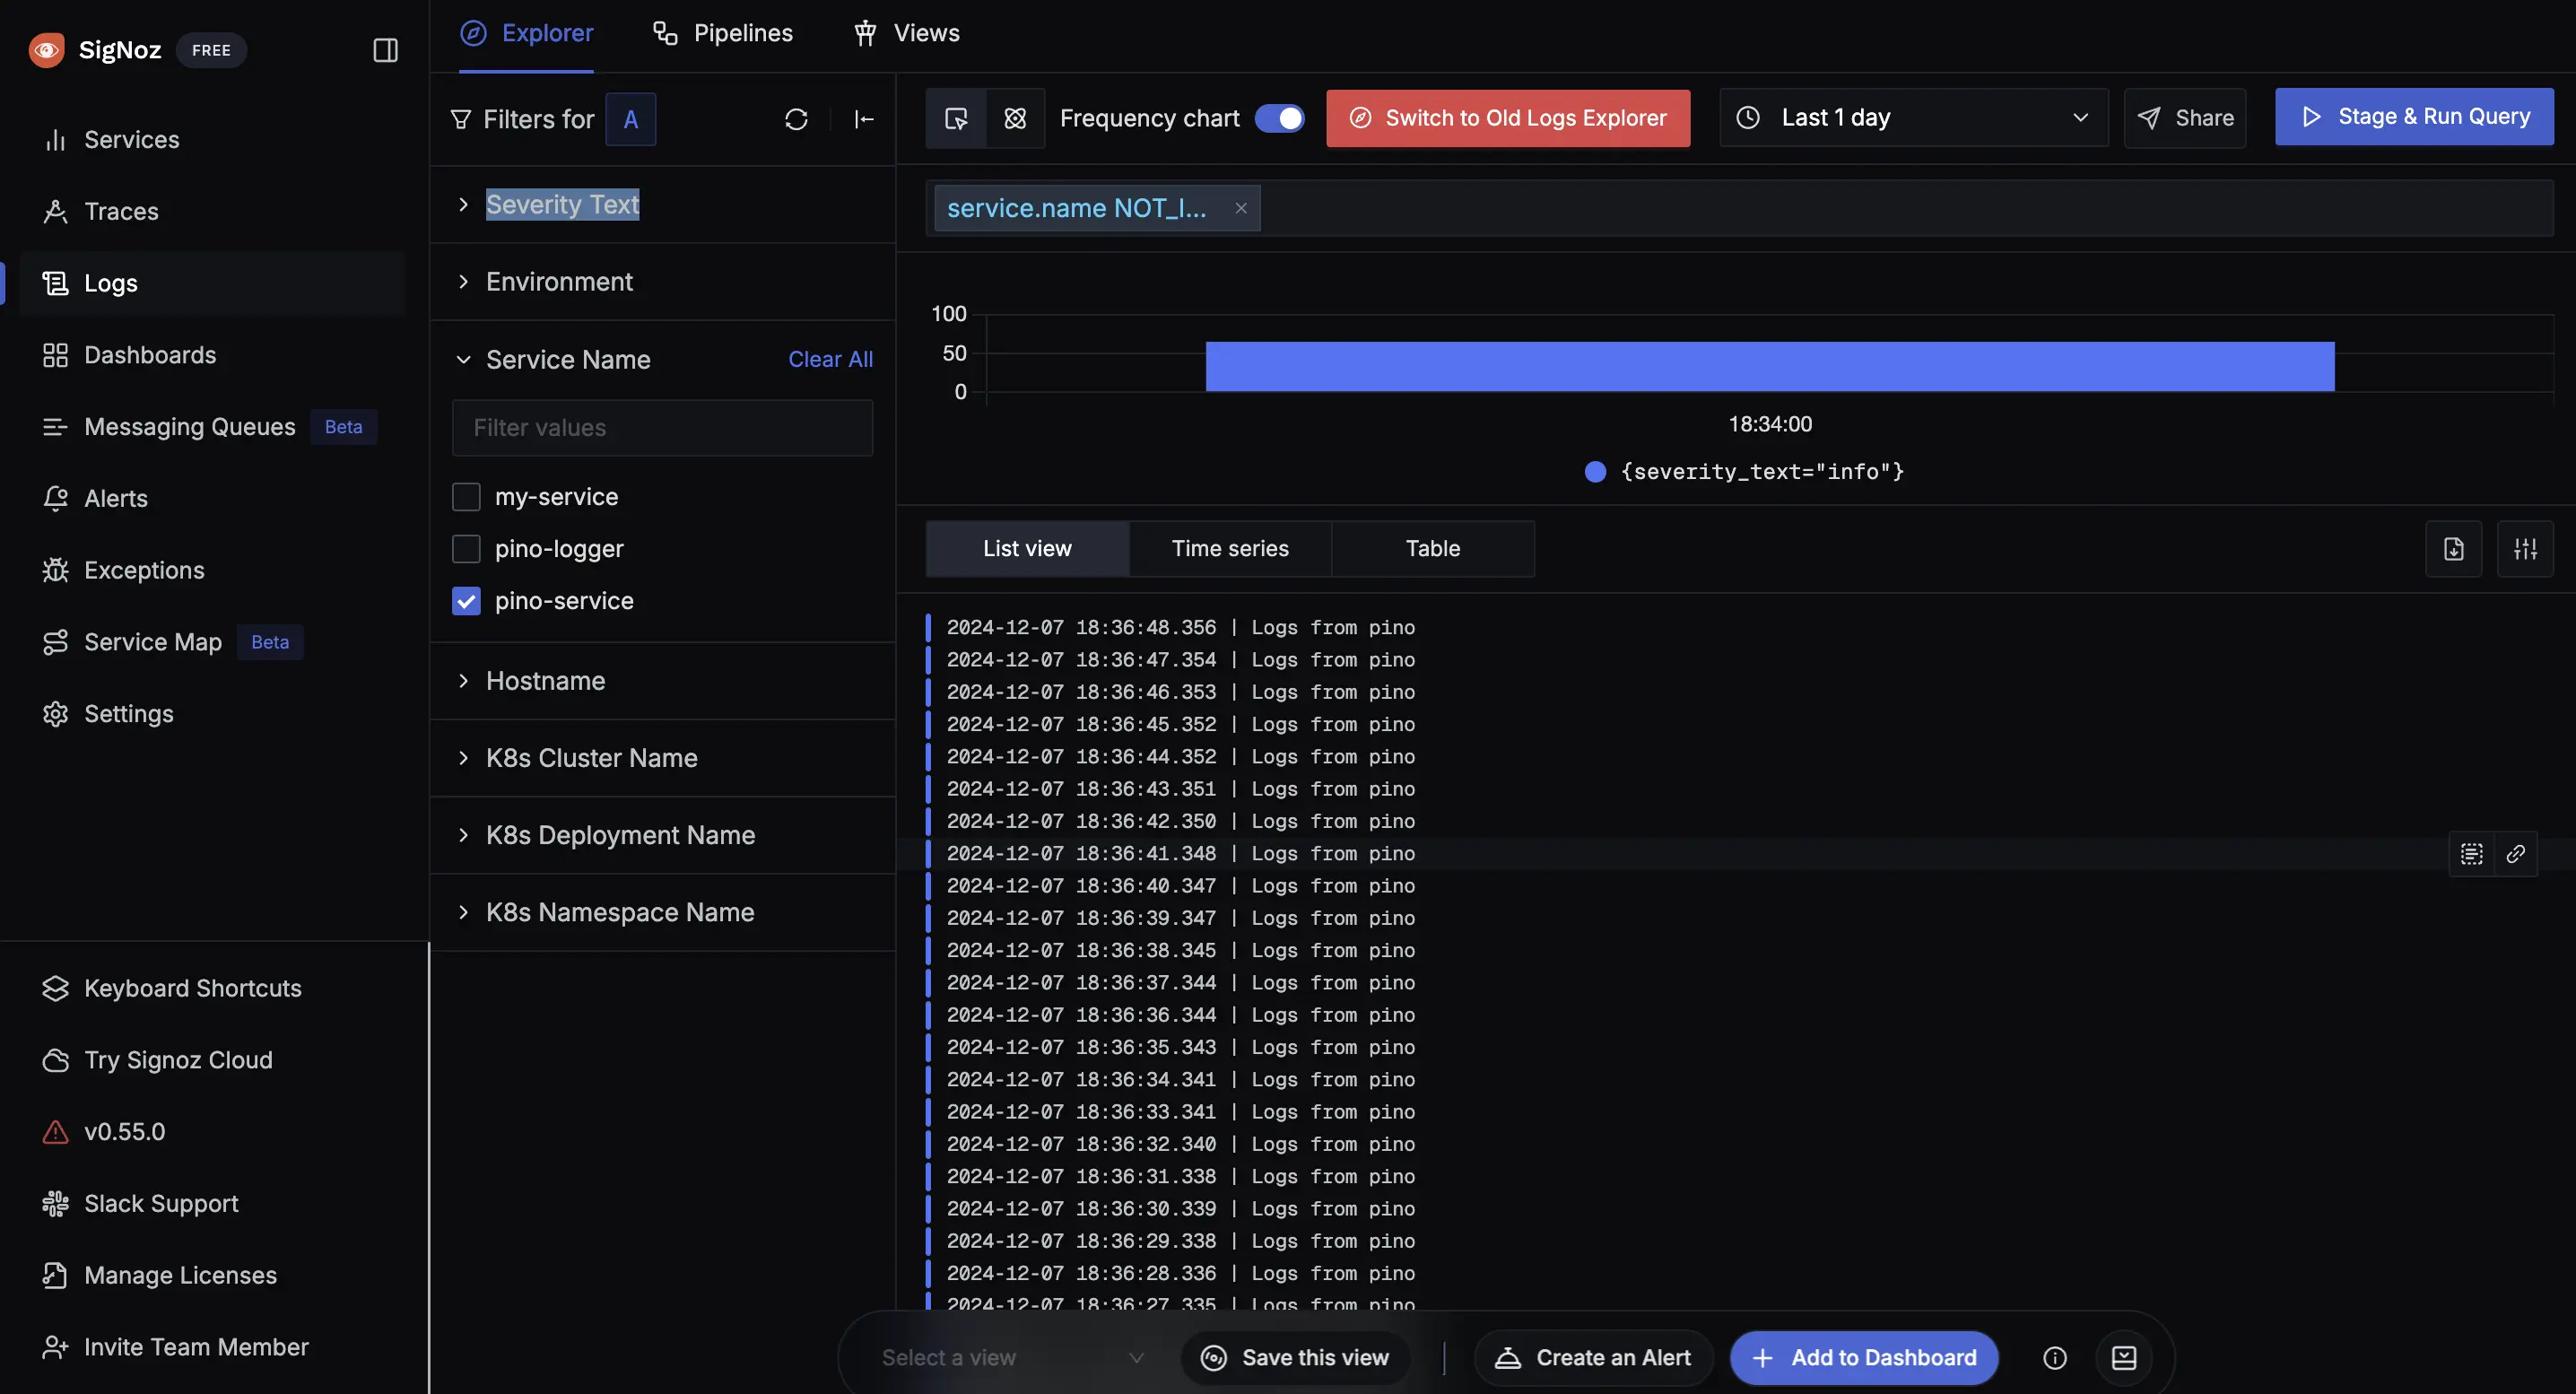Click the download logs icon
Screen dimensions: 2576x1394
(2453, 549)
